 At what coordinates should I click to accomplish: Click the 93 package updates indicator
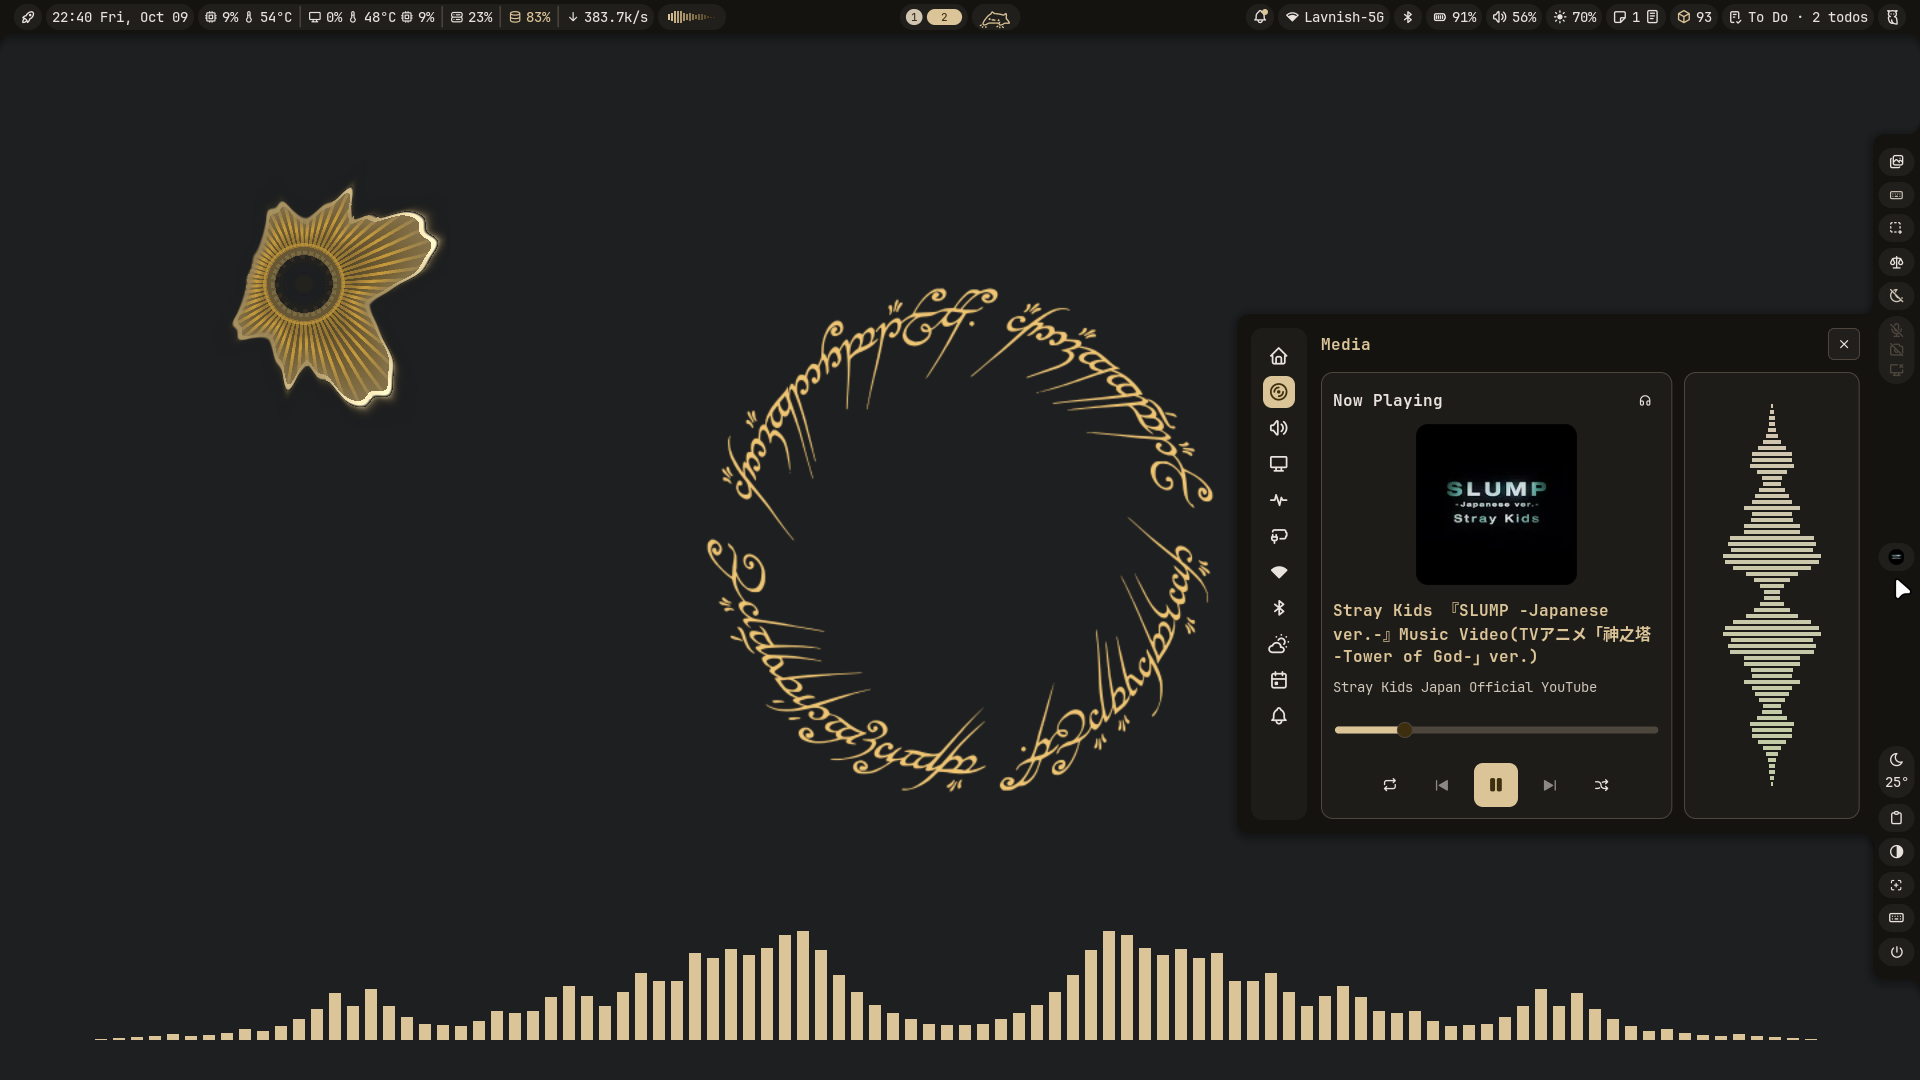[x=1694, y=17]
